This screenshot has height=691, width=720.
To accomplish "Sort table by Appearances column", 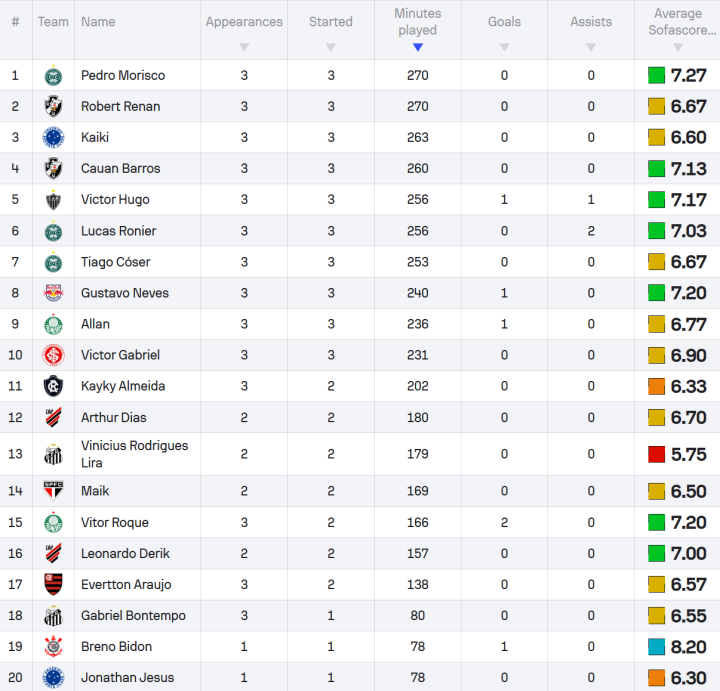I will coord(244,29).
